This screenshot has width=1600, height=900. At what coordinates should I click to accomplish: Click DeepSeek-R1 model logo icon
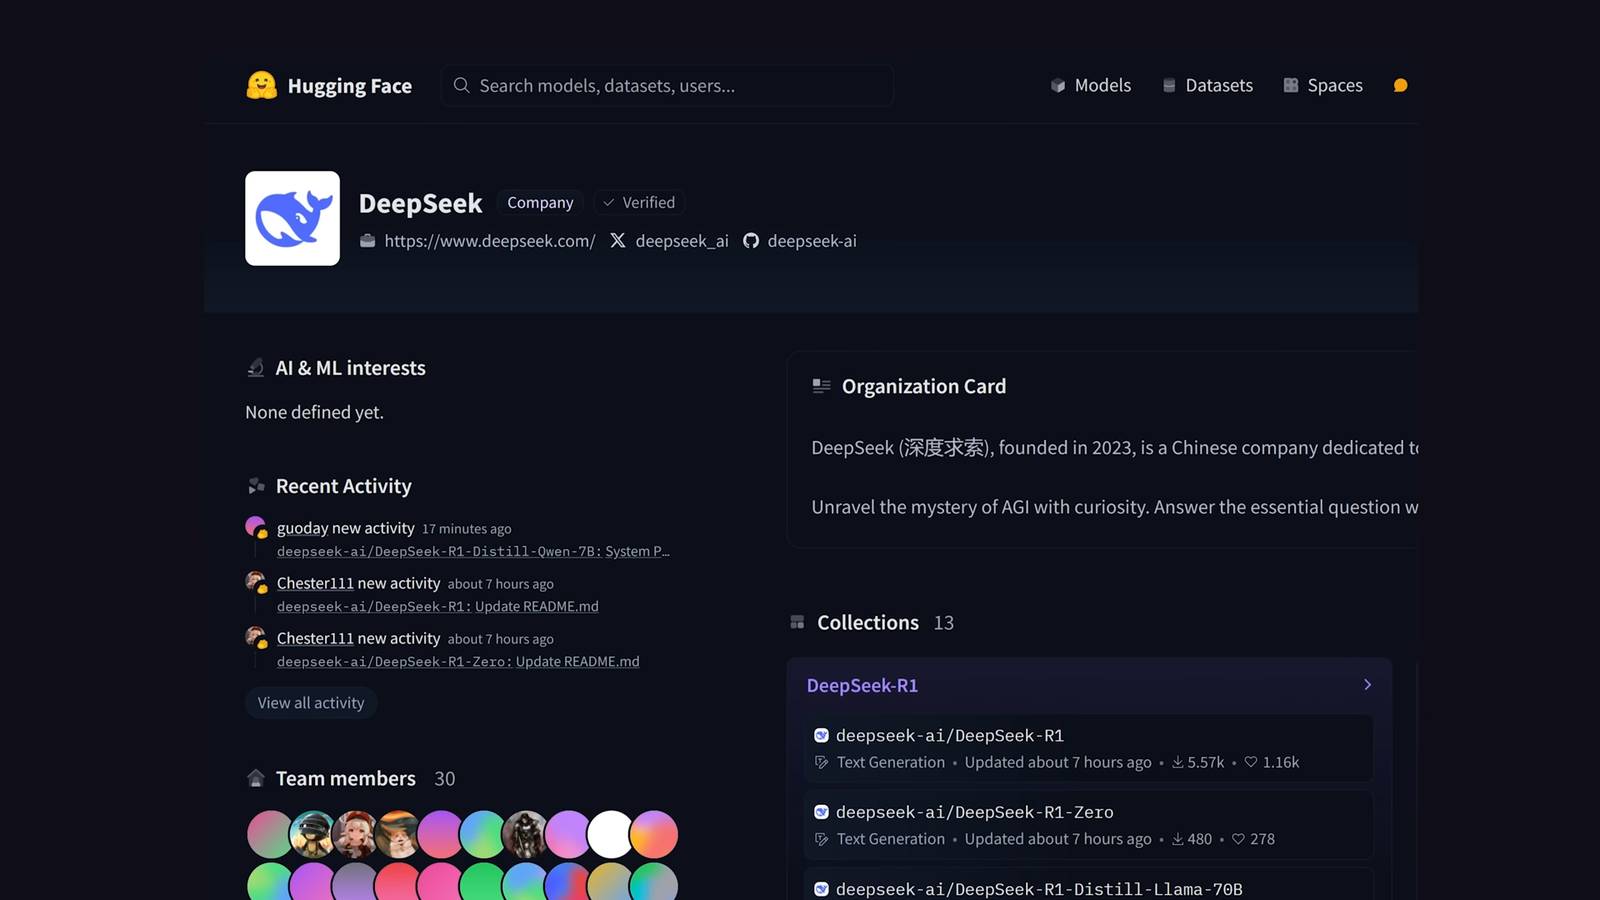point(821,735)
